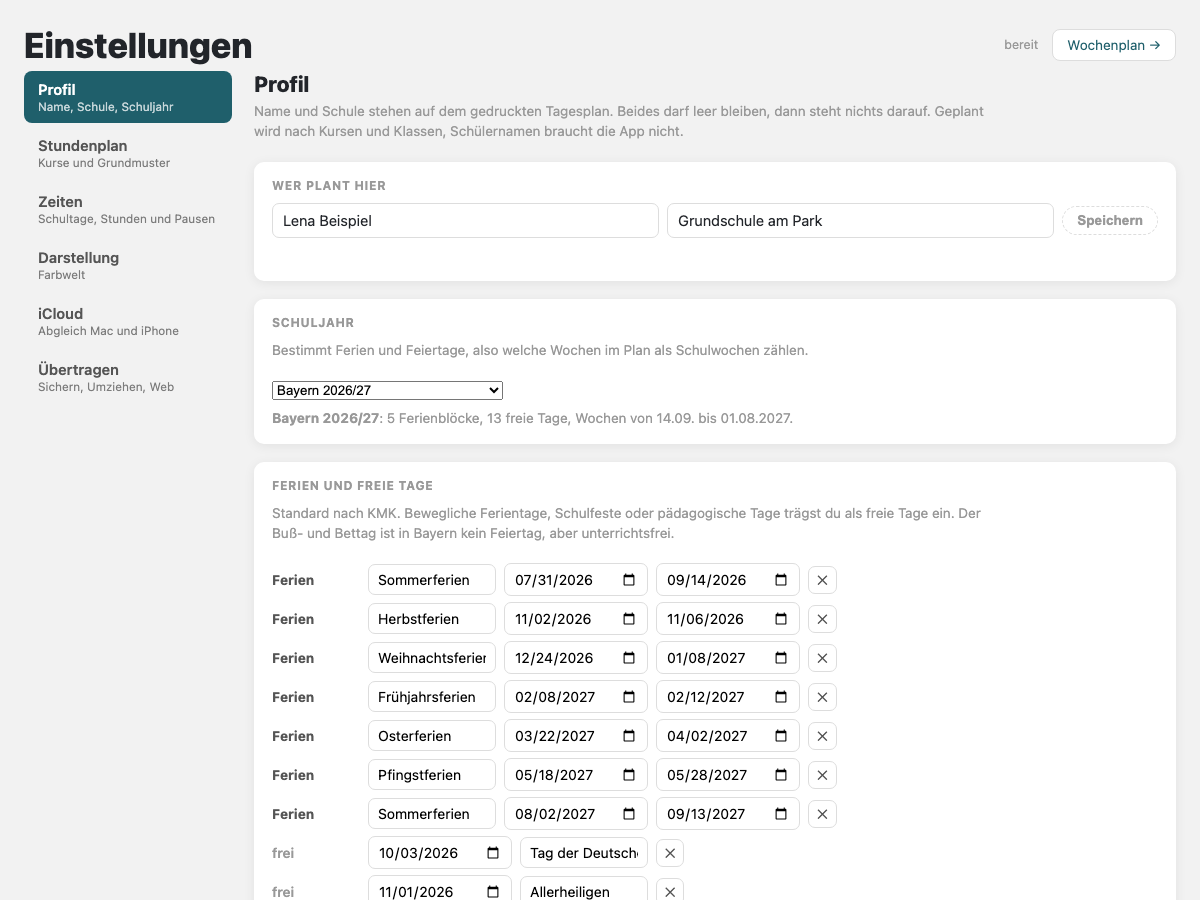Open the Bayern 2026/27 school year dropdown
The width and height of the screenshot is (1200, 900).
(387, 390)
